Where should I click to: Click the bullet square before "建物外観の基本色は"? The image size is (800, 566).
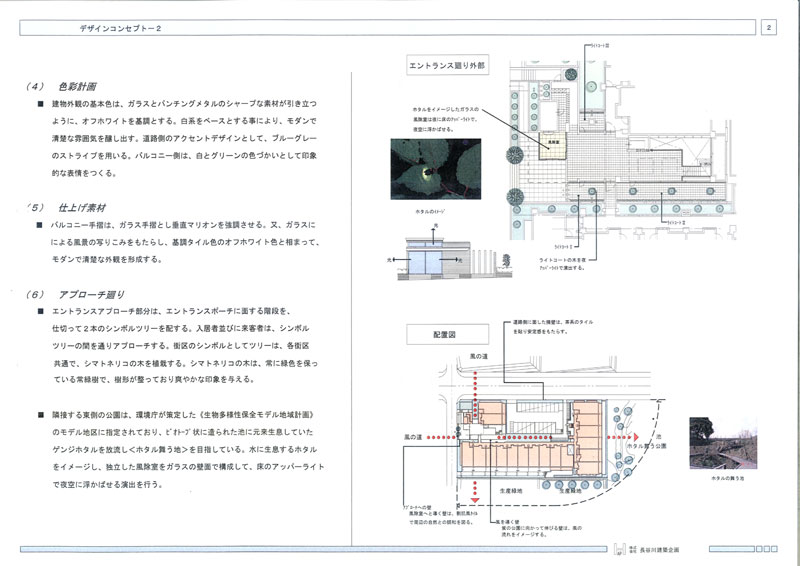pyautogui.click(x=40, y=104)
